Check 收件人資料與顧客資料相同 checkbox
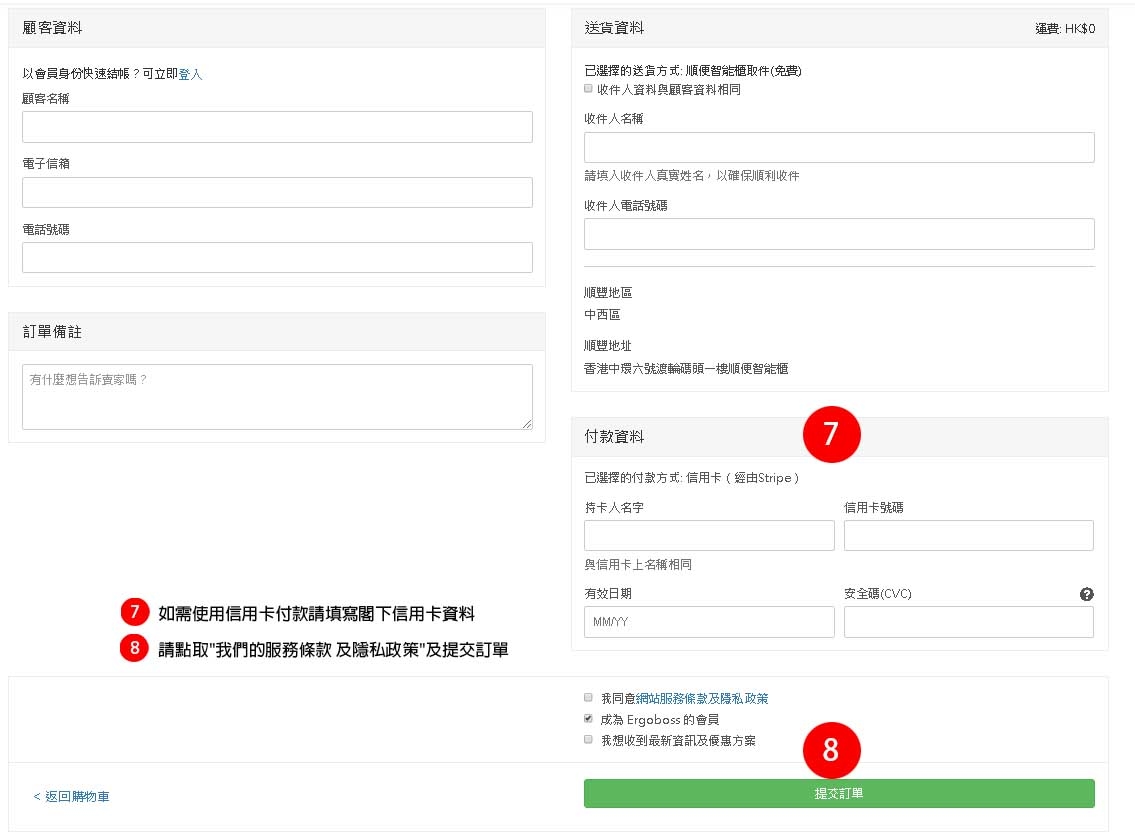The image size is (1135, 833). (x=589, y=89)
